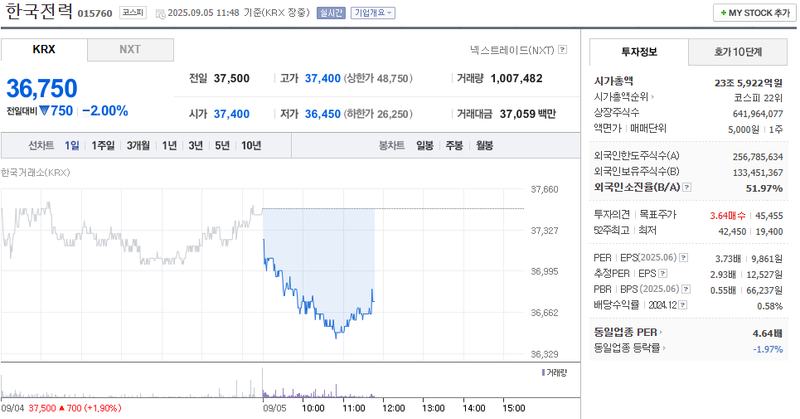Select the 1년 line chart period

(x=169, y=146)
